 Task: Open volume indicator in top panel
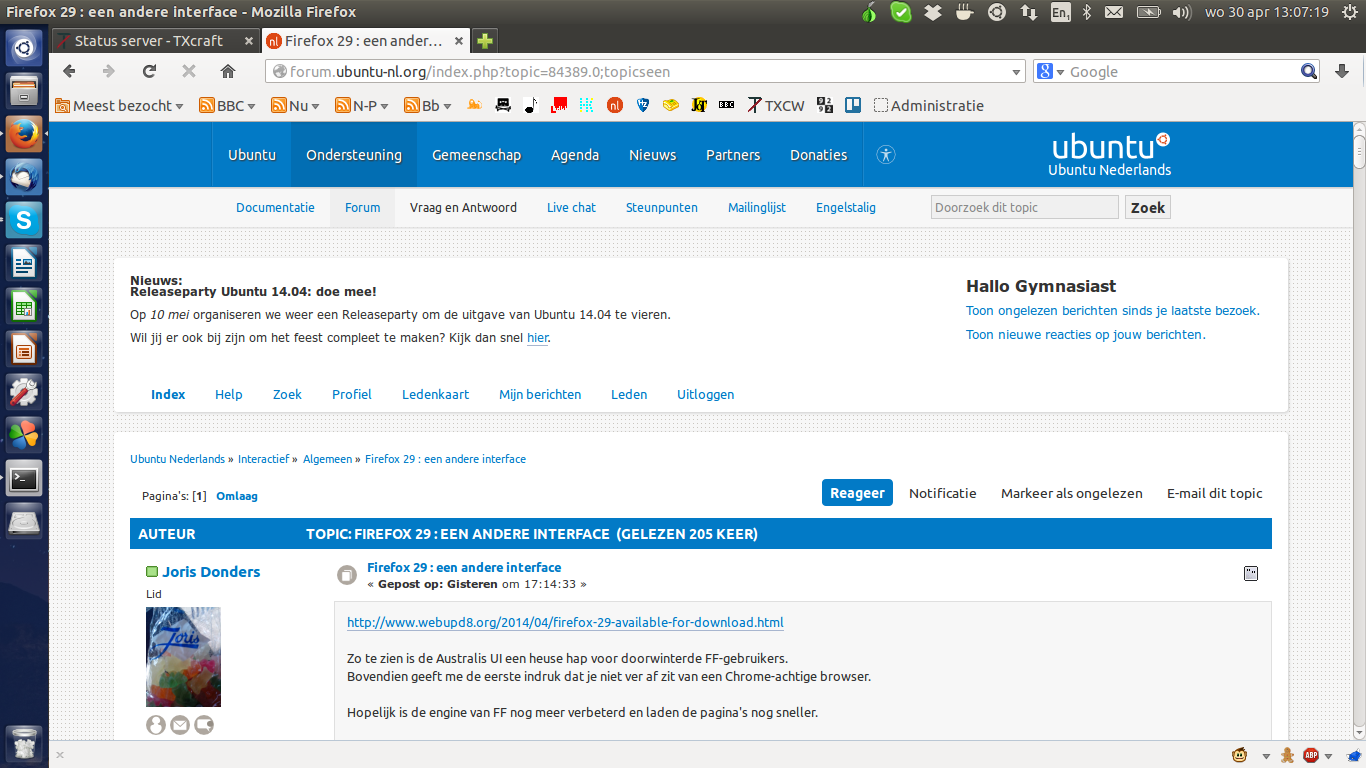(1181, 12)
